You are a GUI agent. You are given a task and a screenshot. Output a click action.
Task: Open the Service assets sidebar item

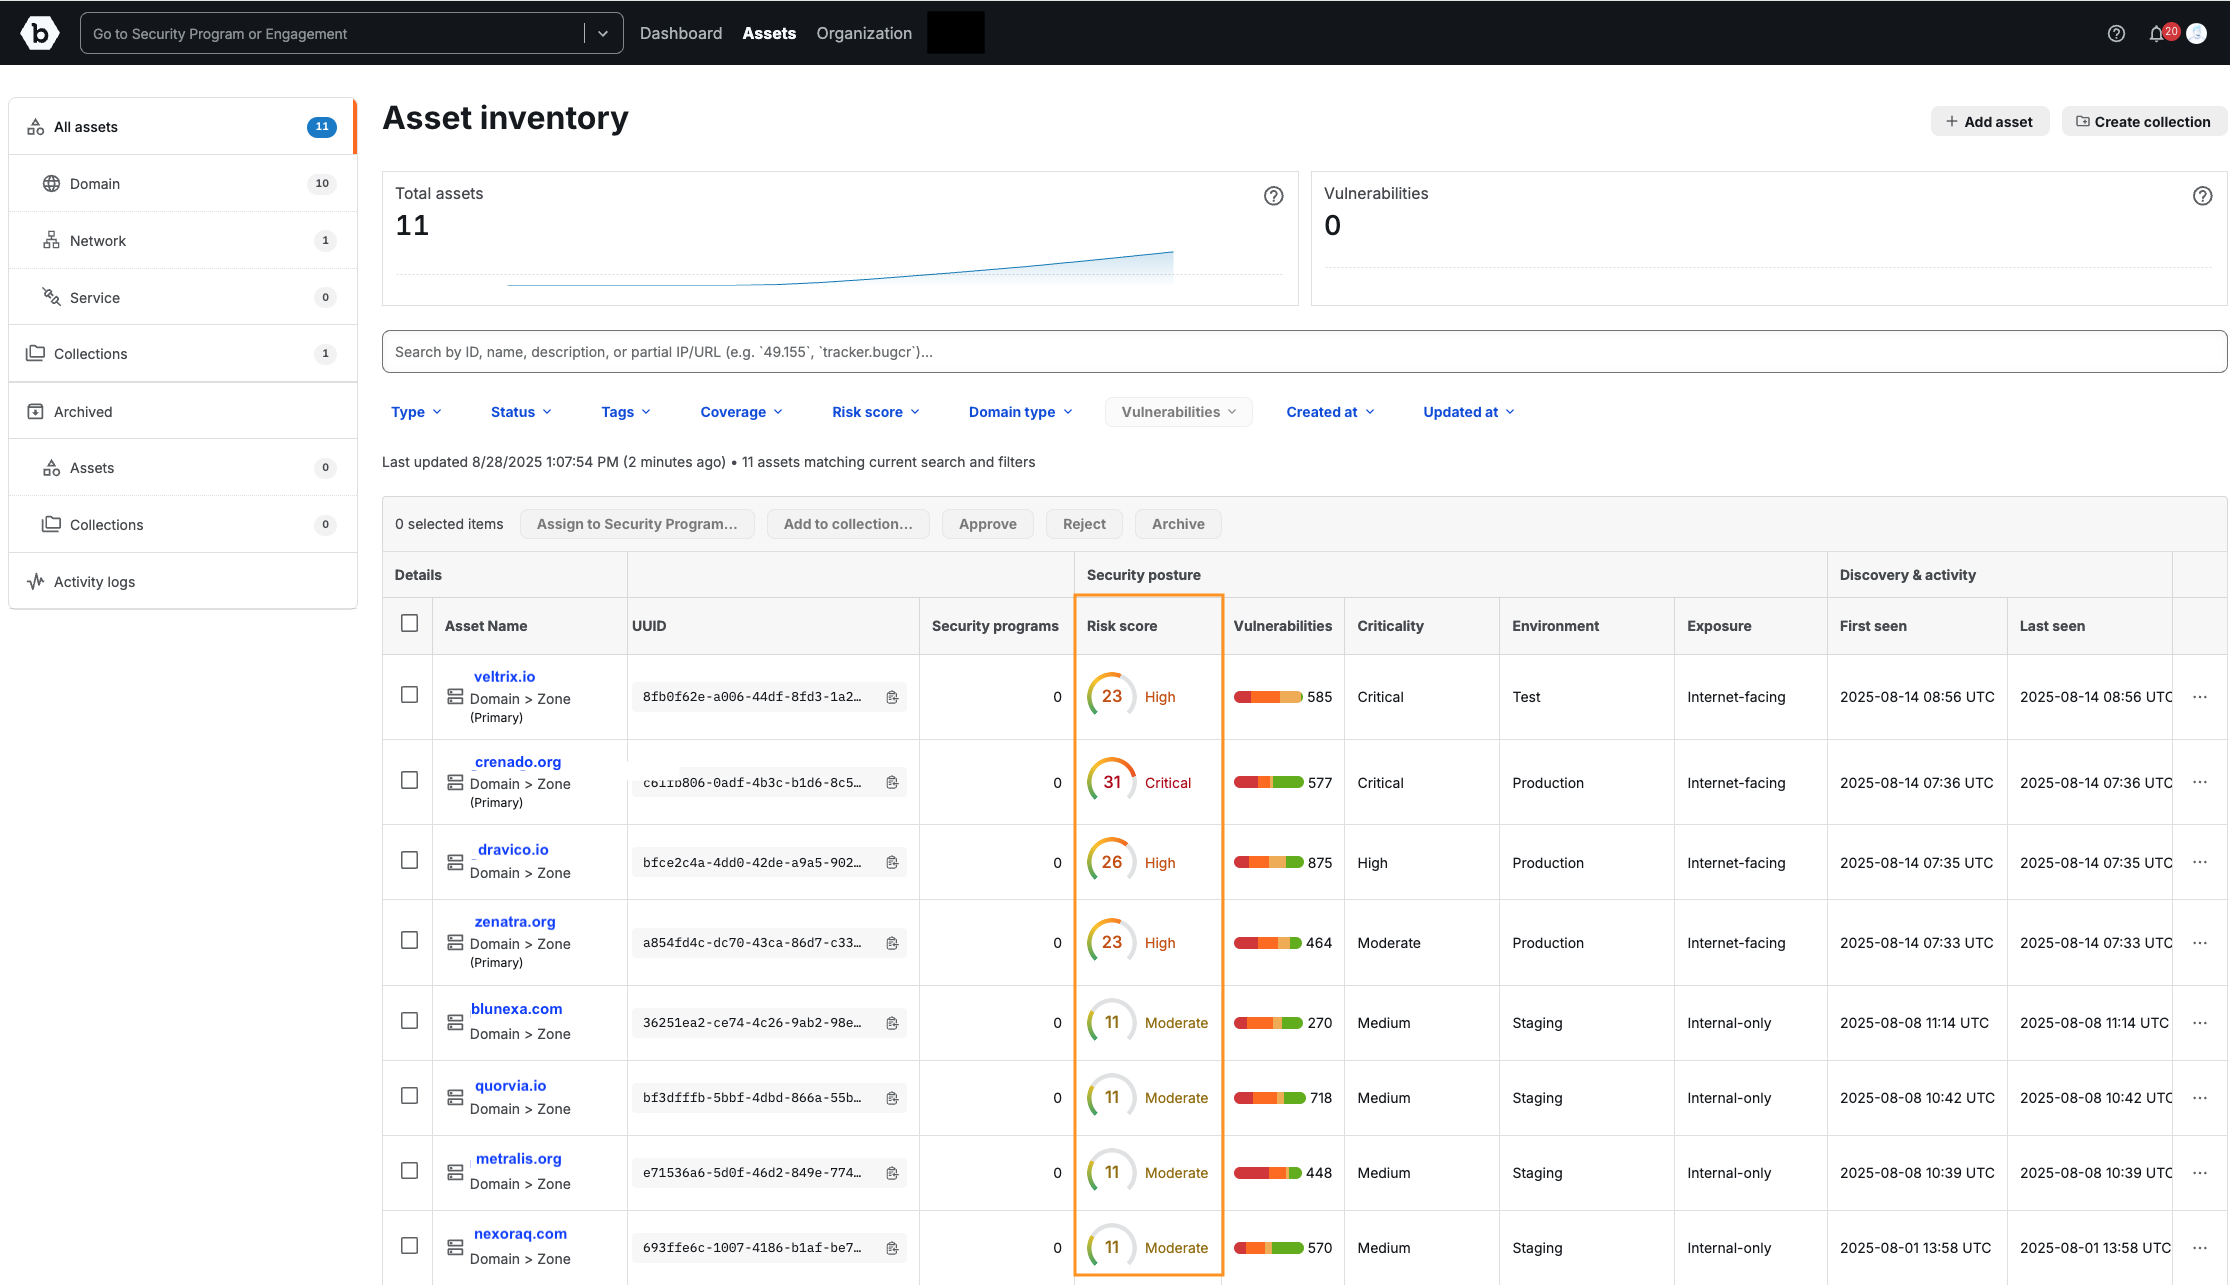pos(183,298)
